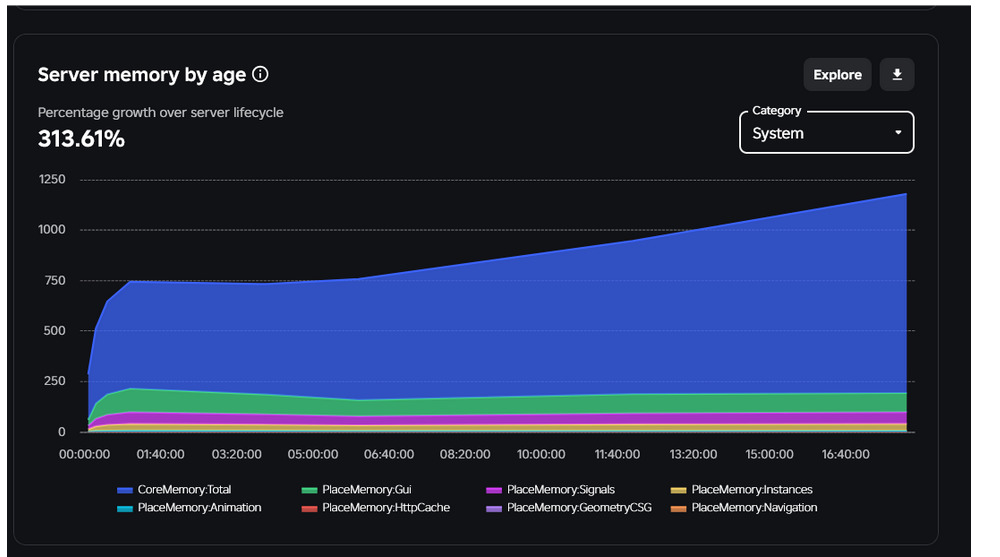Click the 15:00:00 x-axis label

[x=769, y=454]
